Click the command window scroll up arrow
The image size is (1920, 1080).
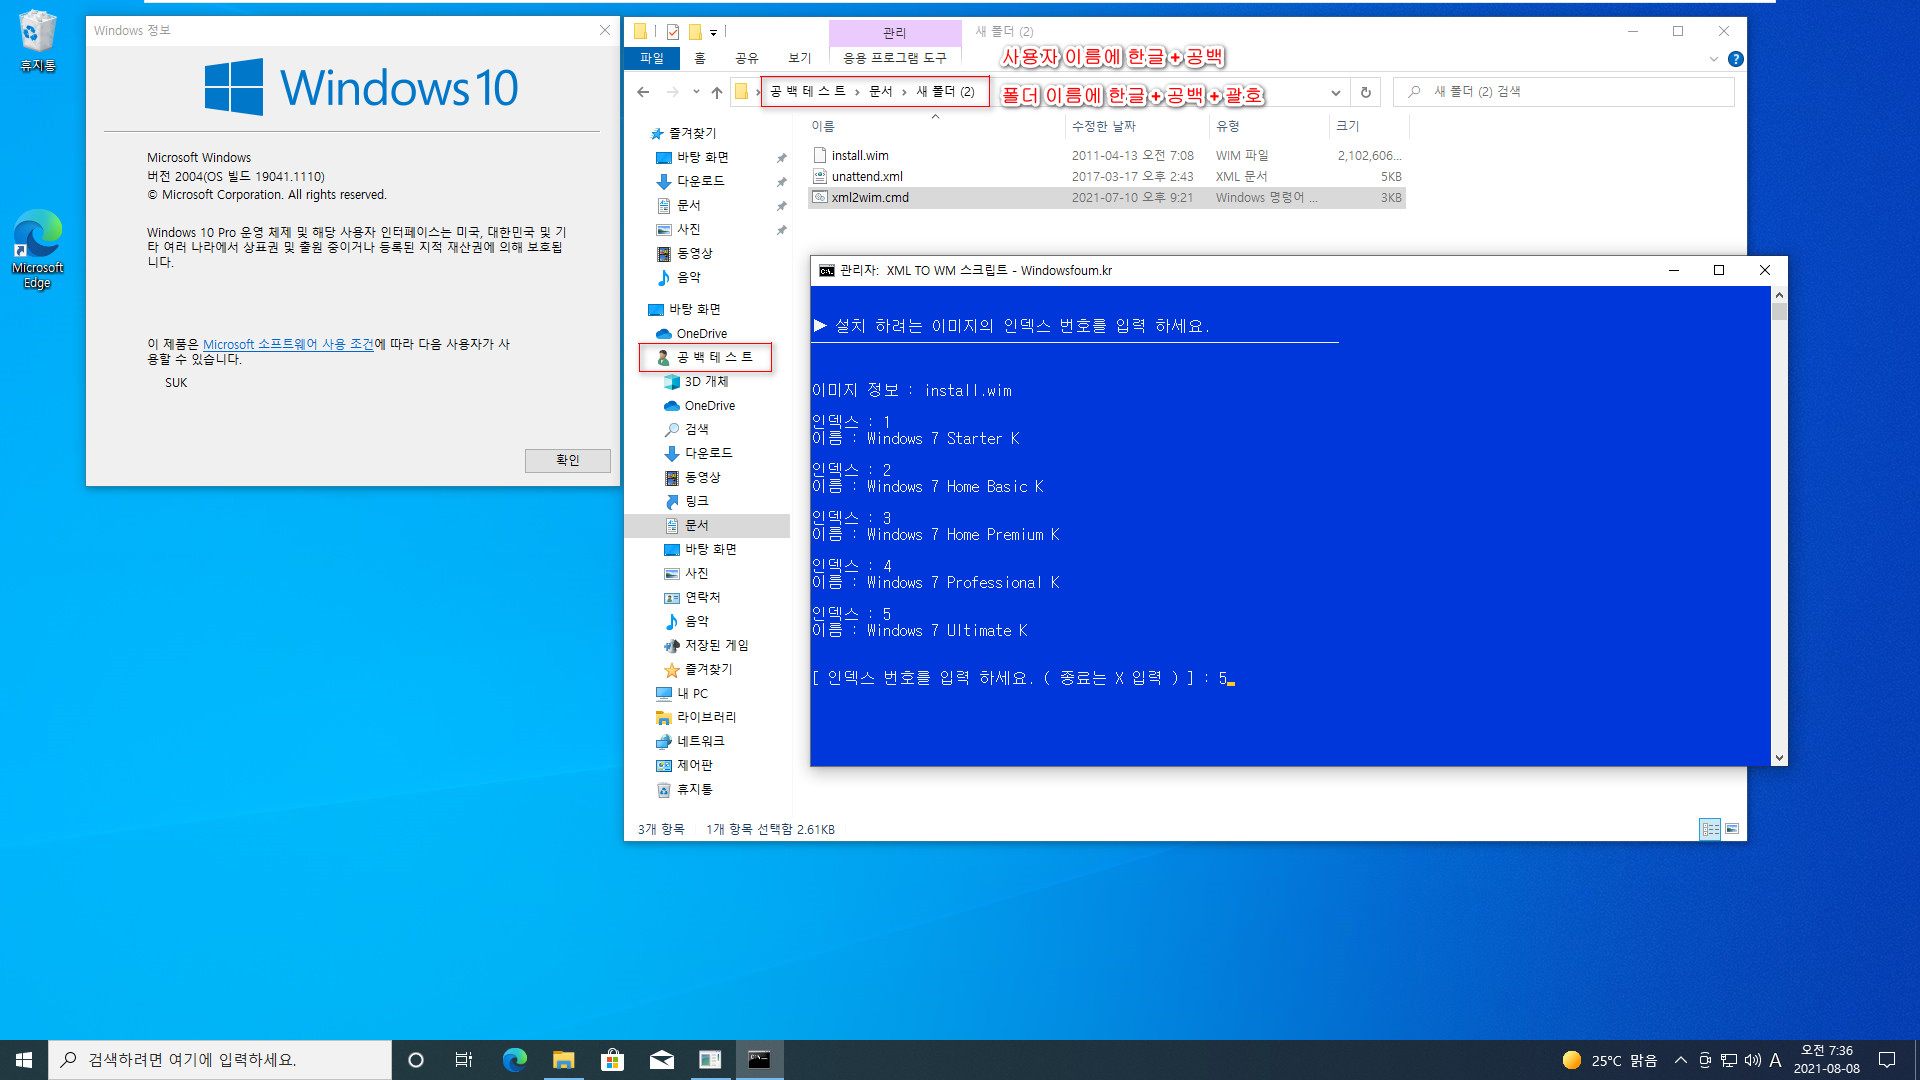(1779, 295)
